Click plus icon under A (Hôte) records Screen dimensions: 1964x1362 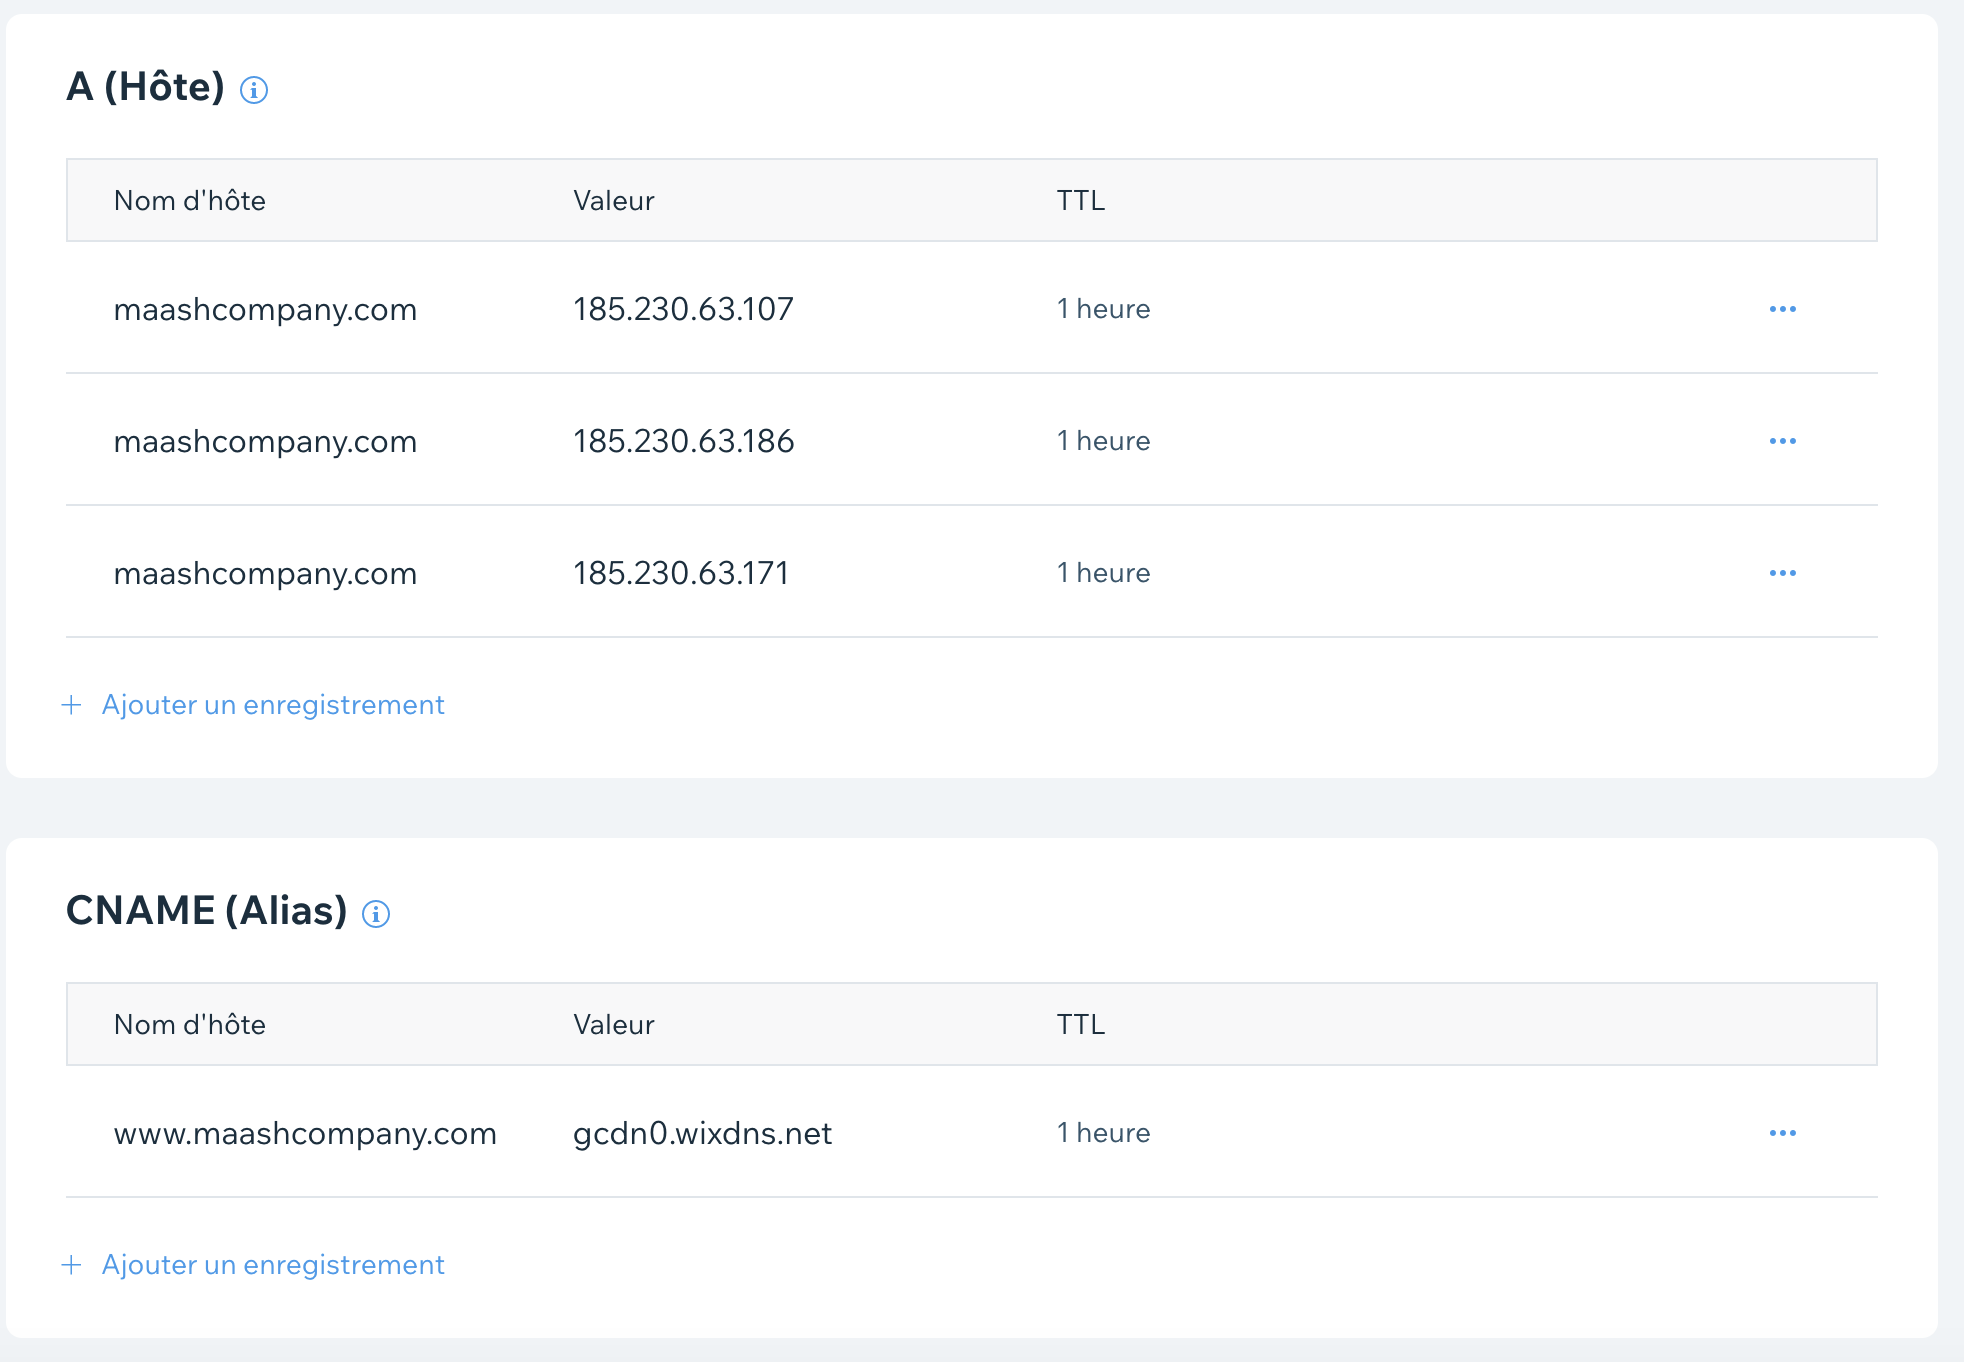click(71, 705)
